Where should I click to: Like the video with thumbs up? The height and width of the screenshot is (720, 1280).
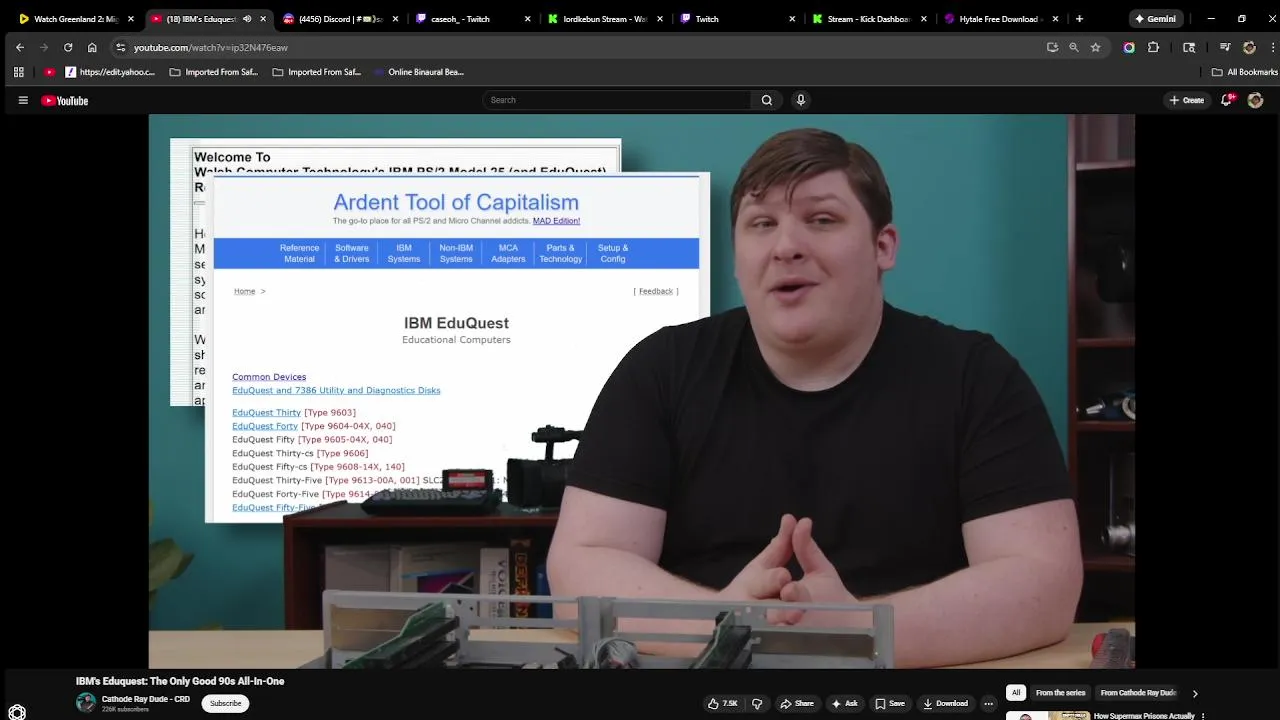coord(723,703)
